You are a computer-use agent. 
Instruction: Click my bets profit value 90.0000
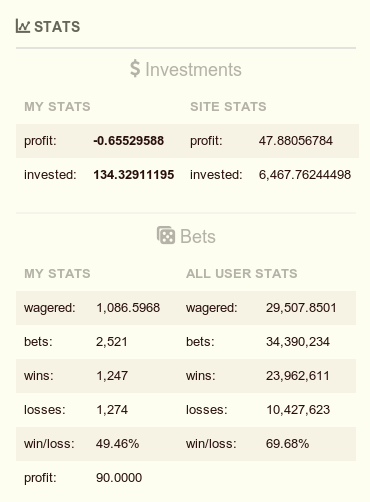119,478
